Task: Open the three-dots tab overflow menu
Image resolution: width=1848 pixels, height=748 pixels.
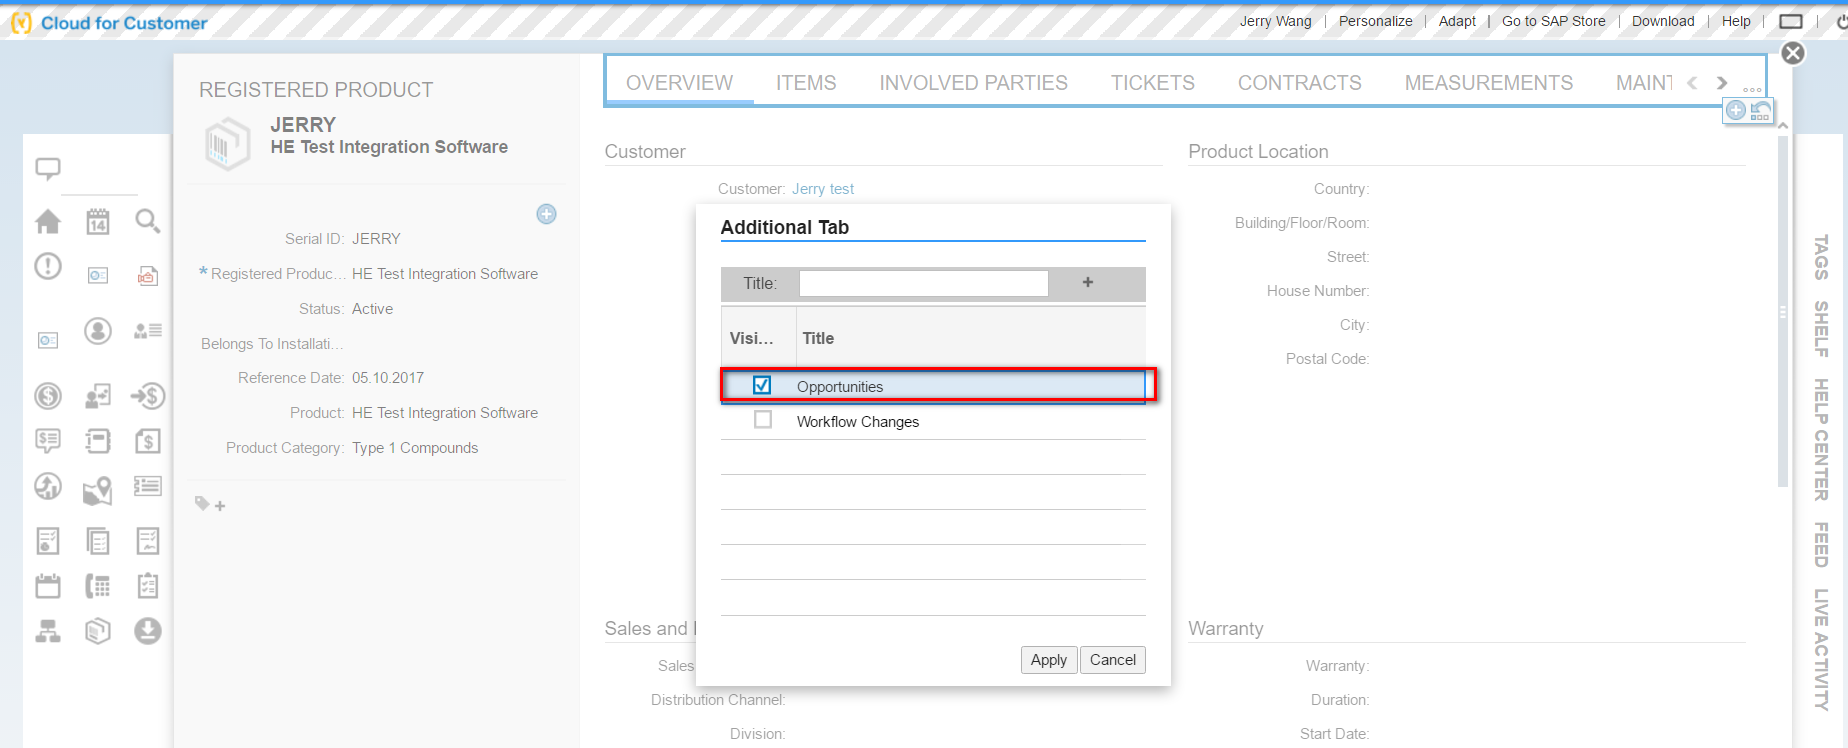Action: click(1752, 90)
